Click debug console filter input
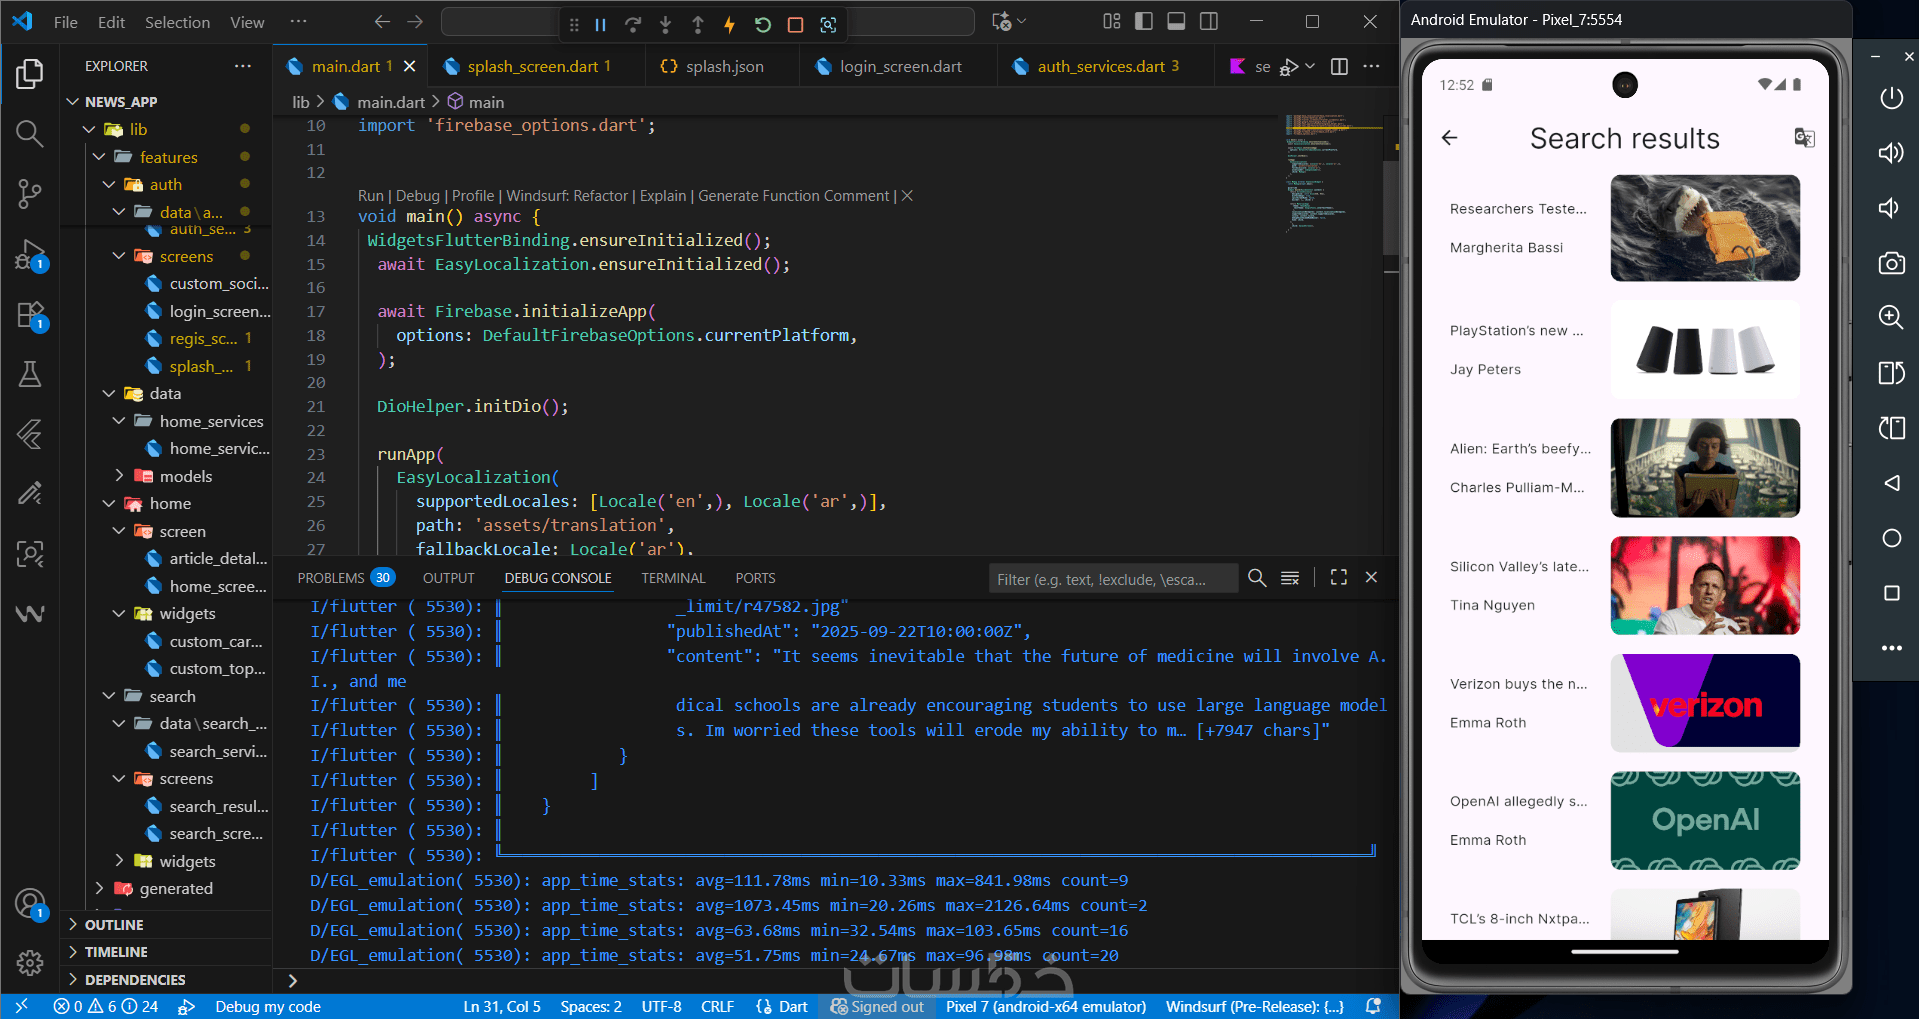This screenshot has width=1919, height=1019. click(x=1113, y=579)
